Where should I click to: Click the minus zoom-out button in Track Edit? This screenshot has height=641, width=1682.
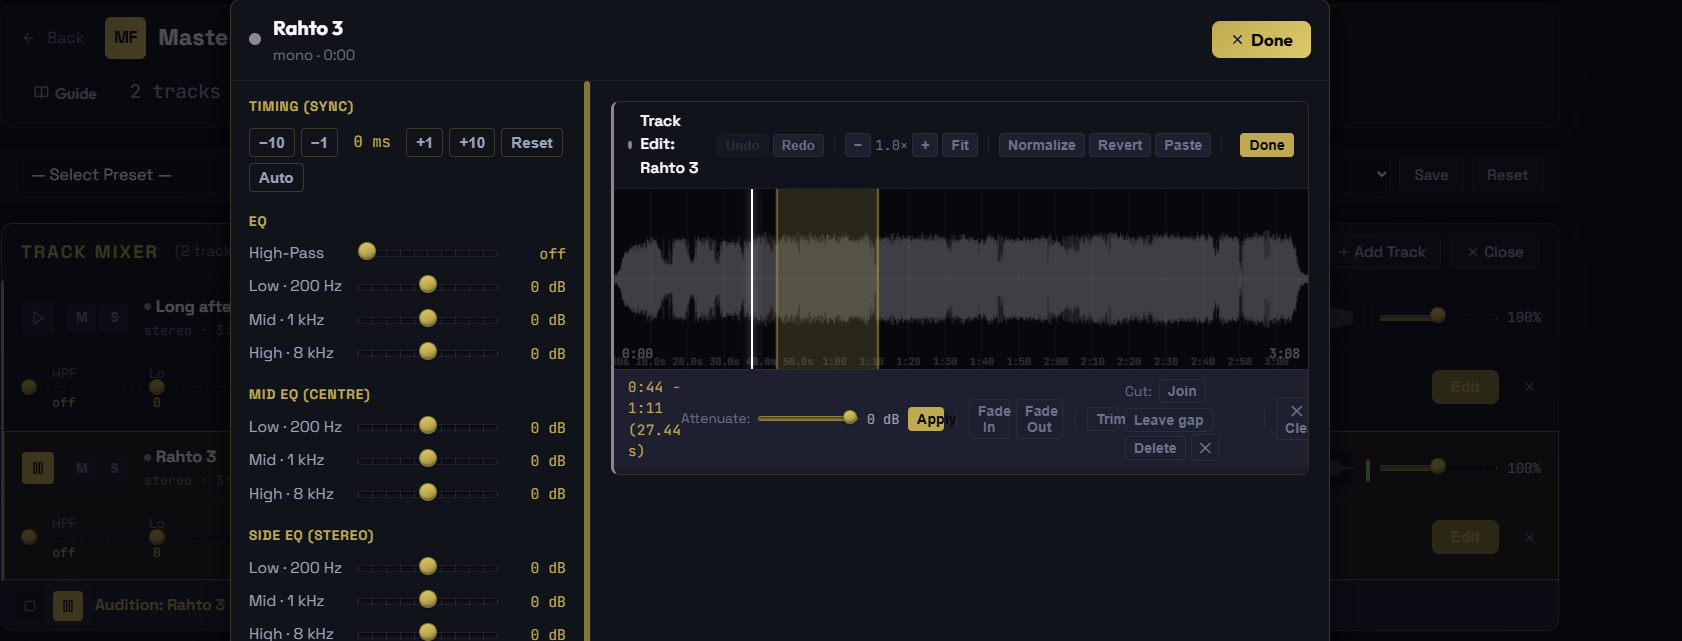click(x=857, y=145)
